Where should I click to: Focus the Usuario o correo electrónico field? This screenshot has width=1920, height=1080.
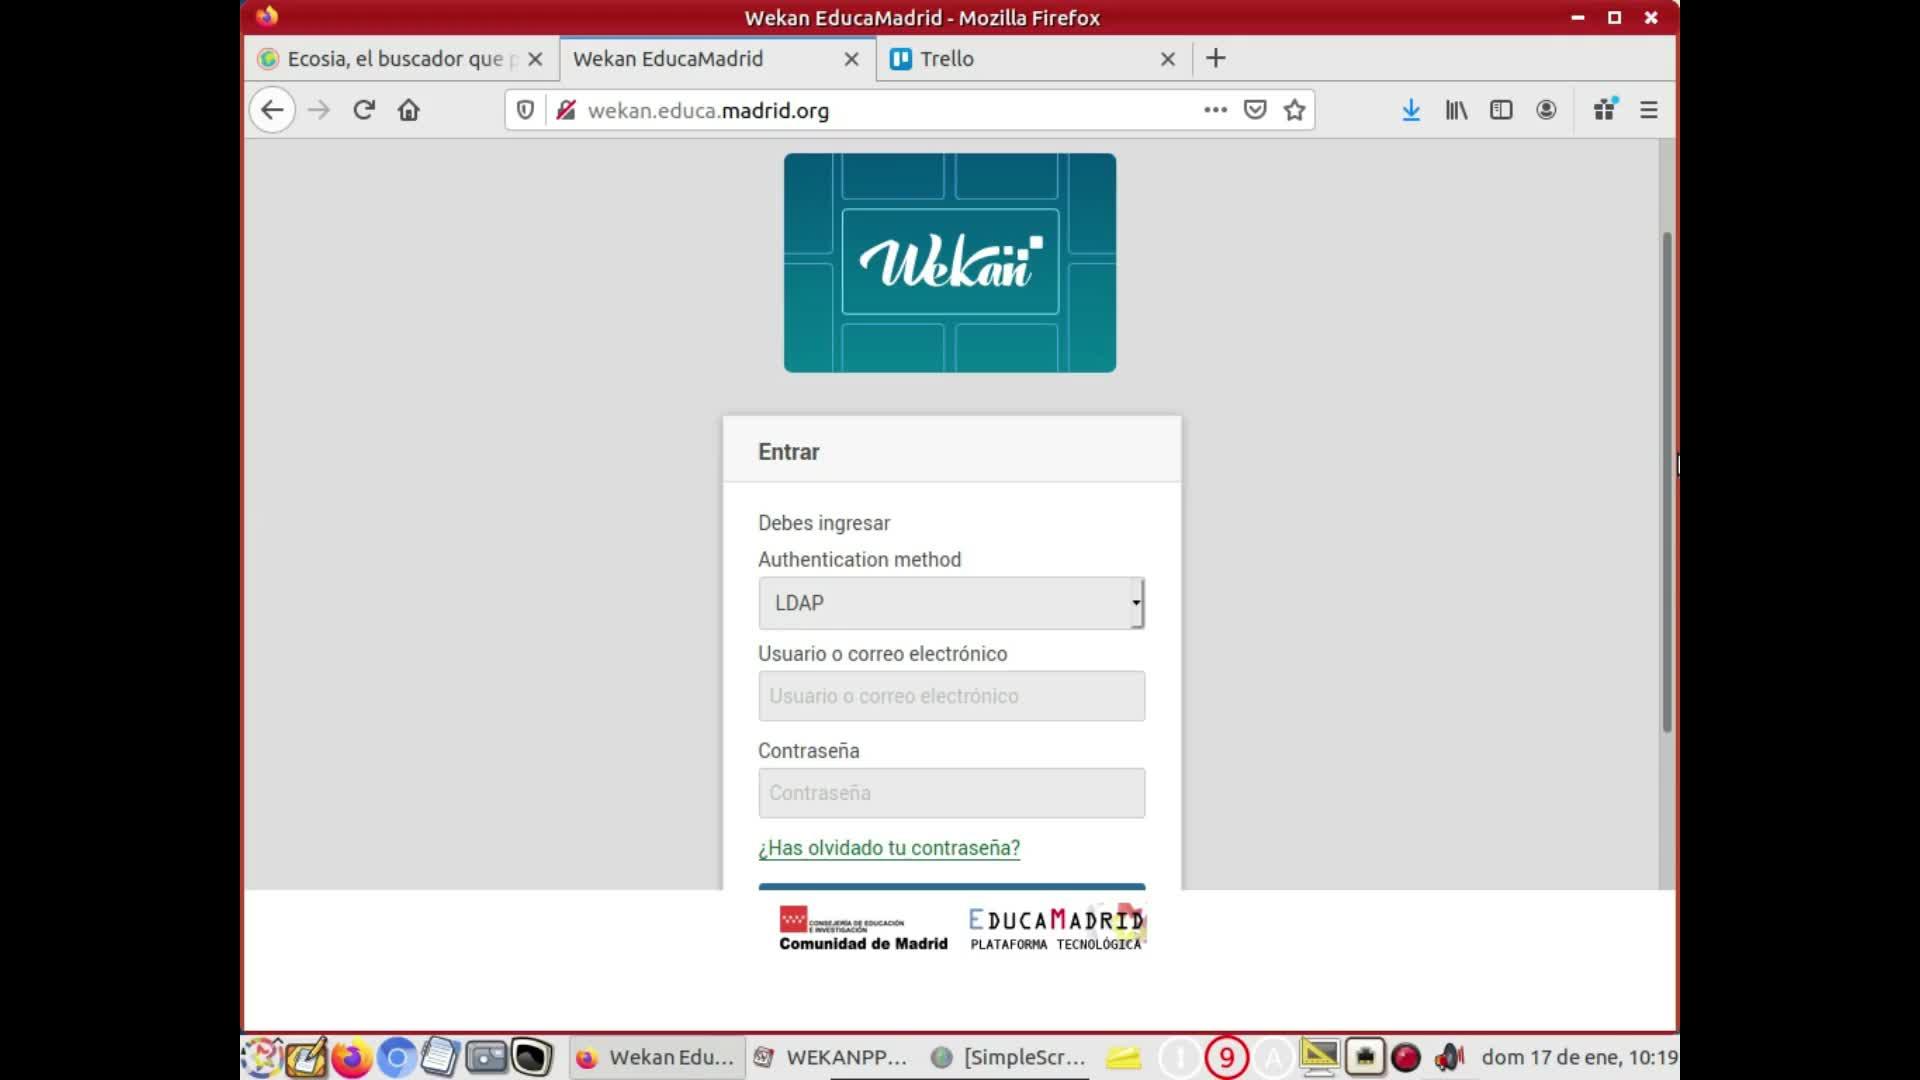click(951, 696)
